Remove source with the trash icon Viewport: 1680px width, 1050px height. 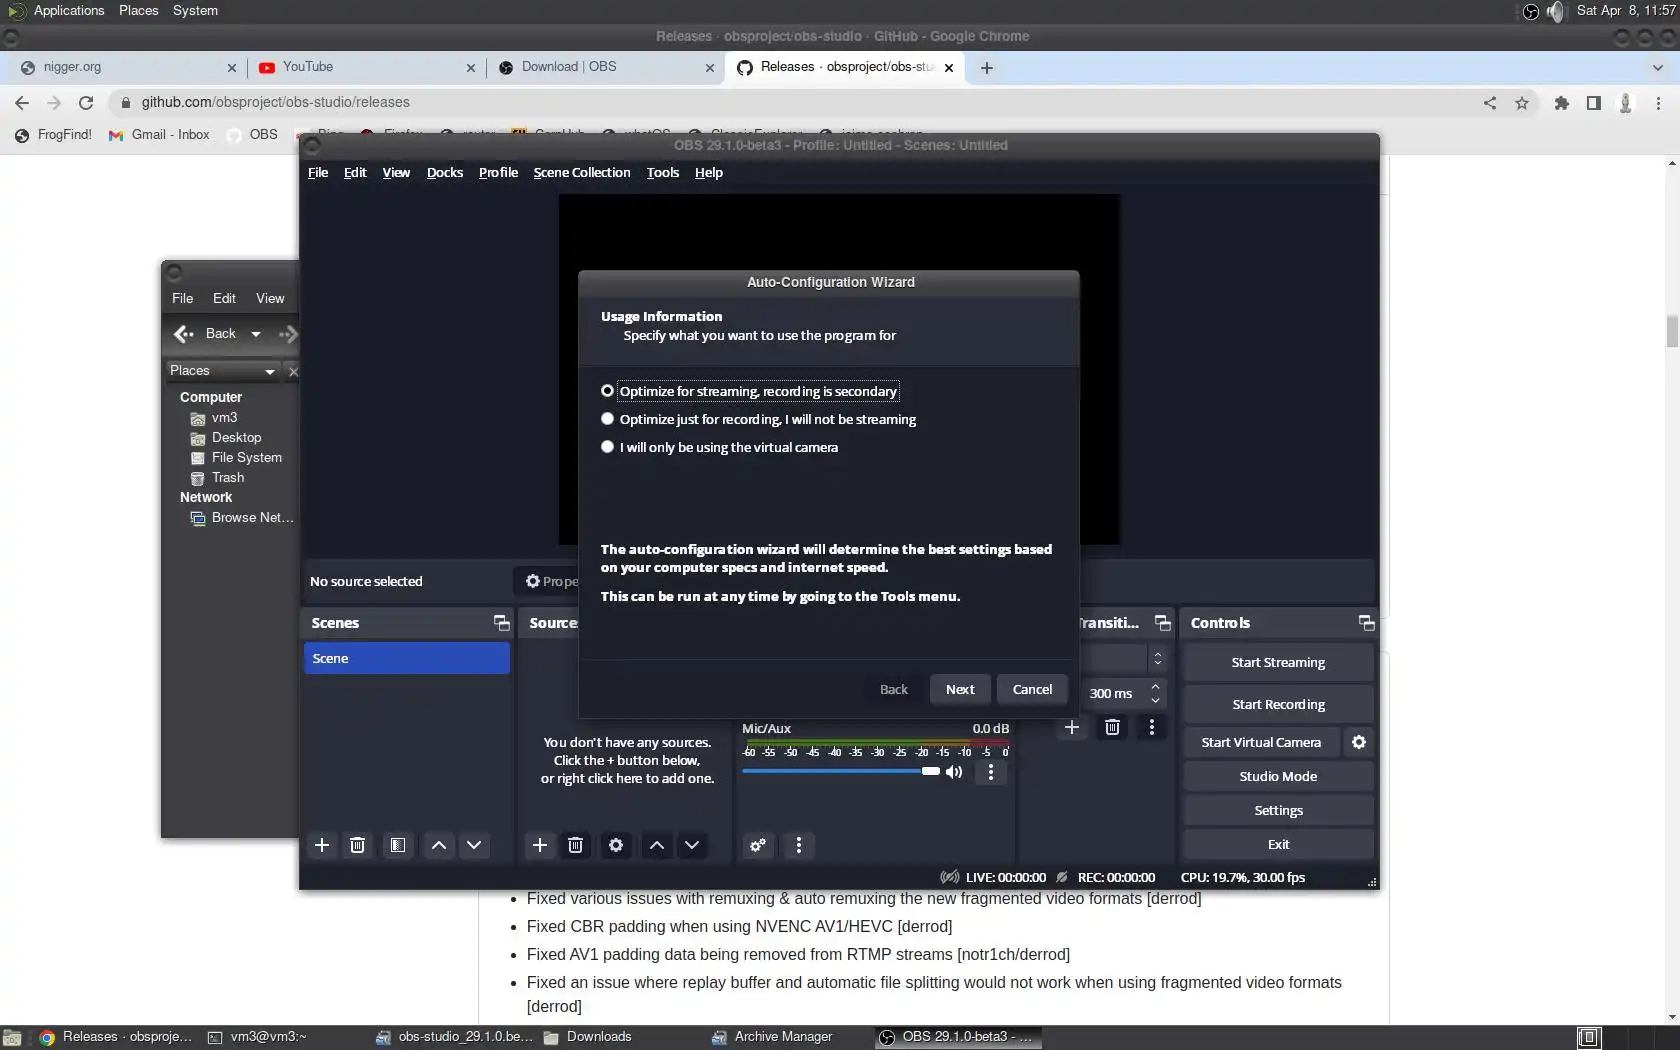coord(575,845)
